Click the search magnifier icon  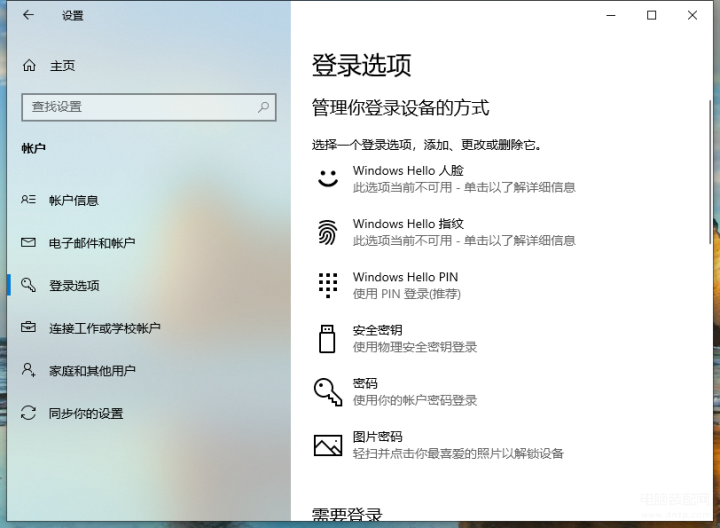coord(264,107)
